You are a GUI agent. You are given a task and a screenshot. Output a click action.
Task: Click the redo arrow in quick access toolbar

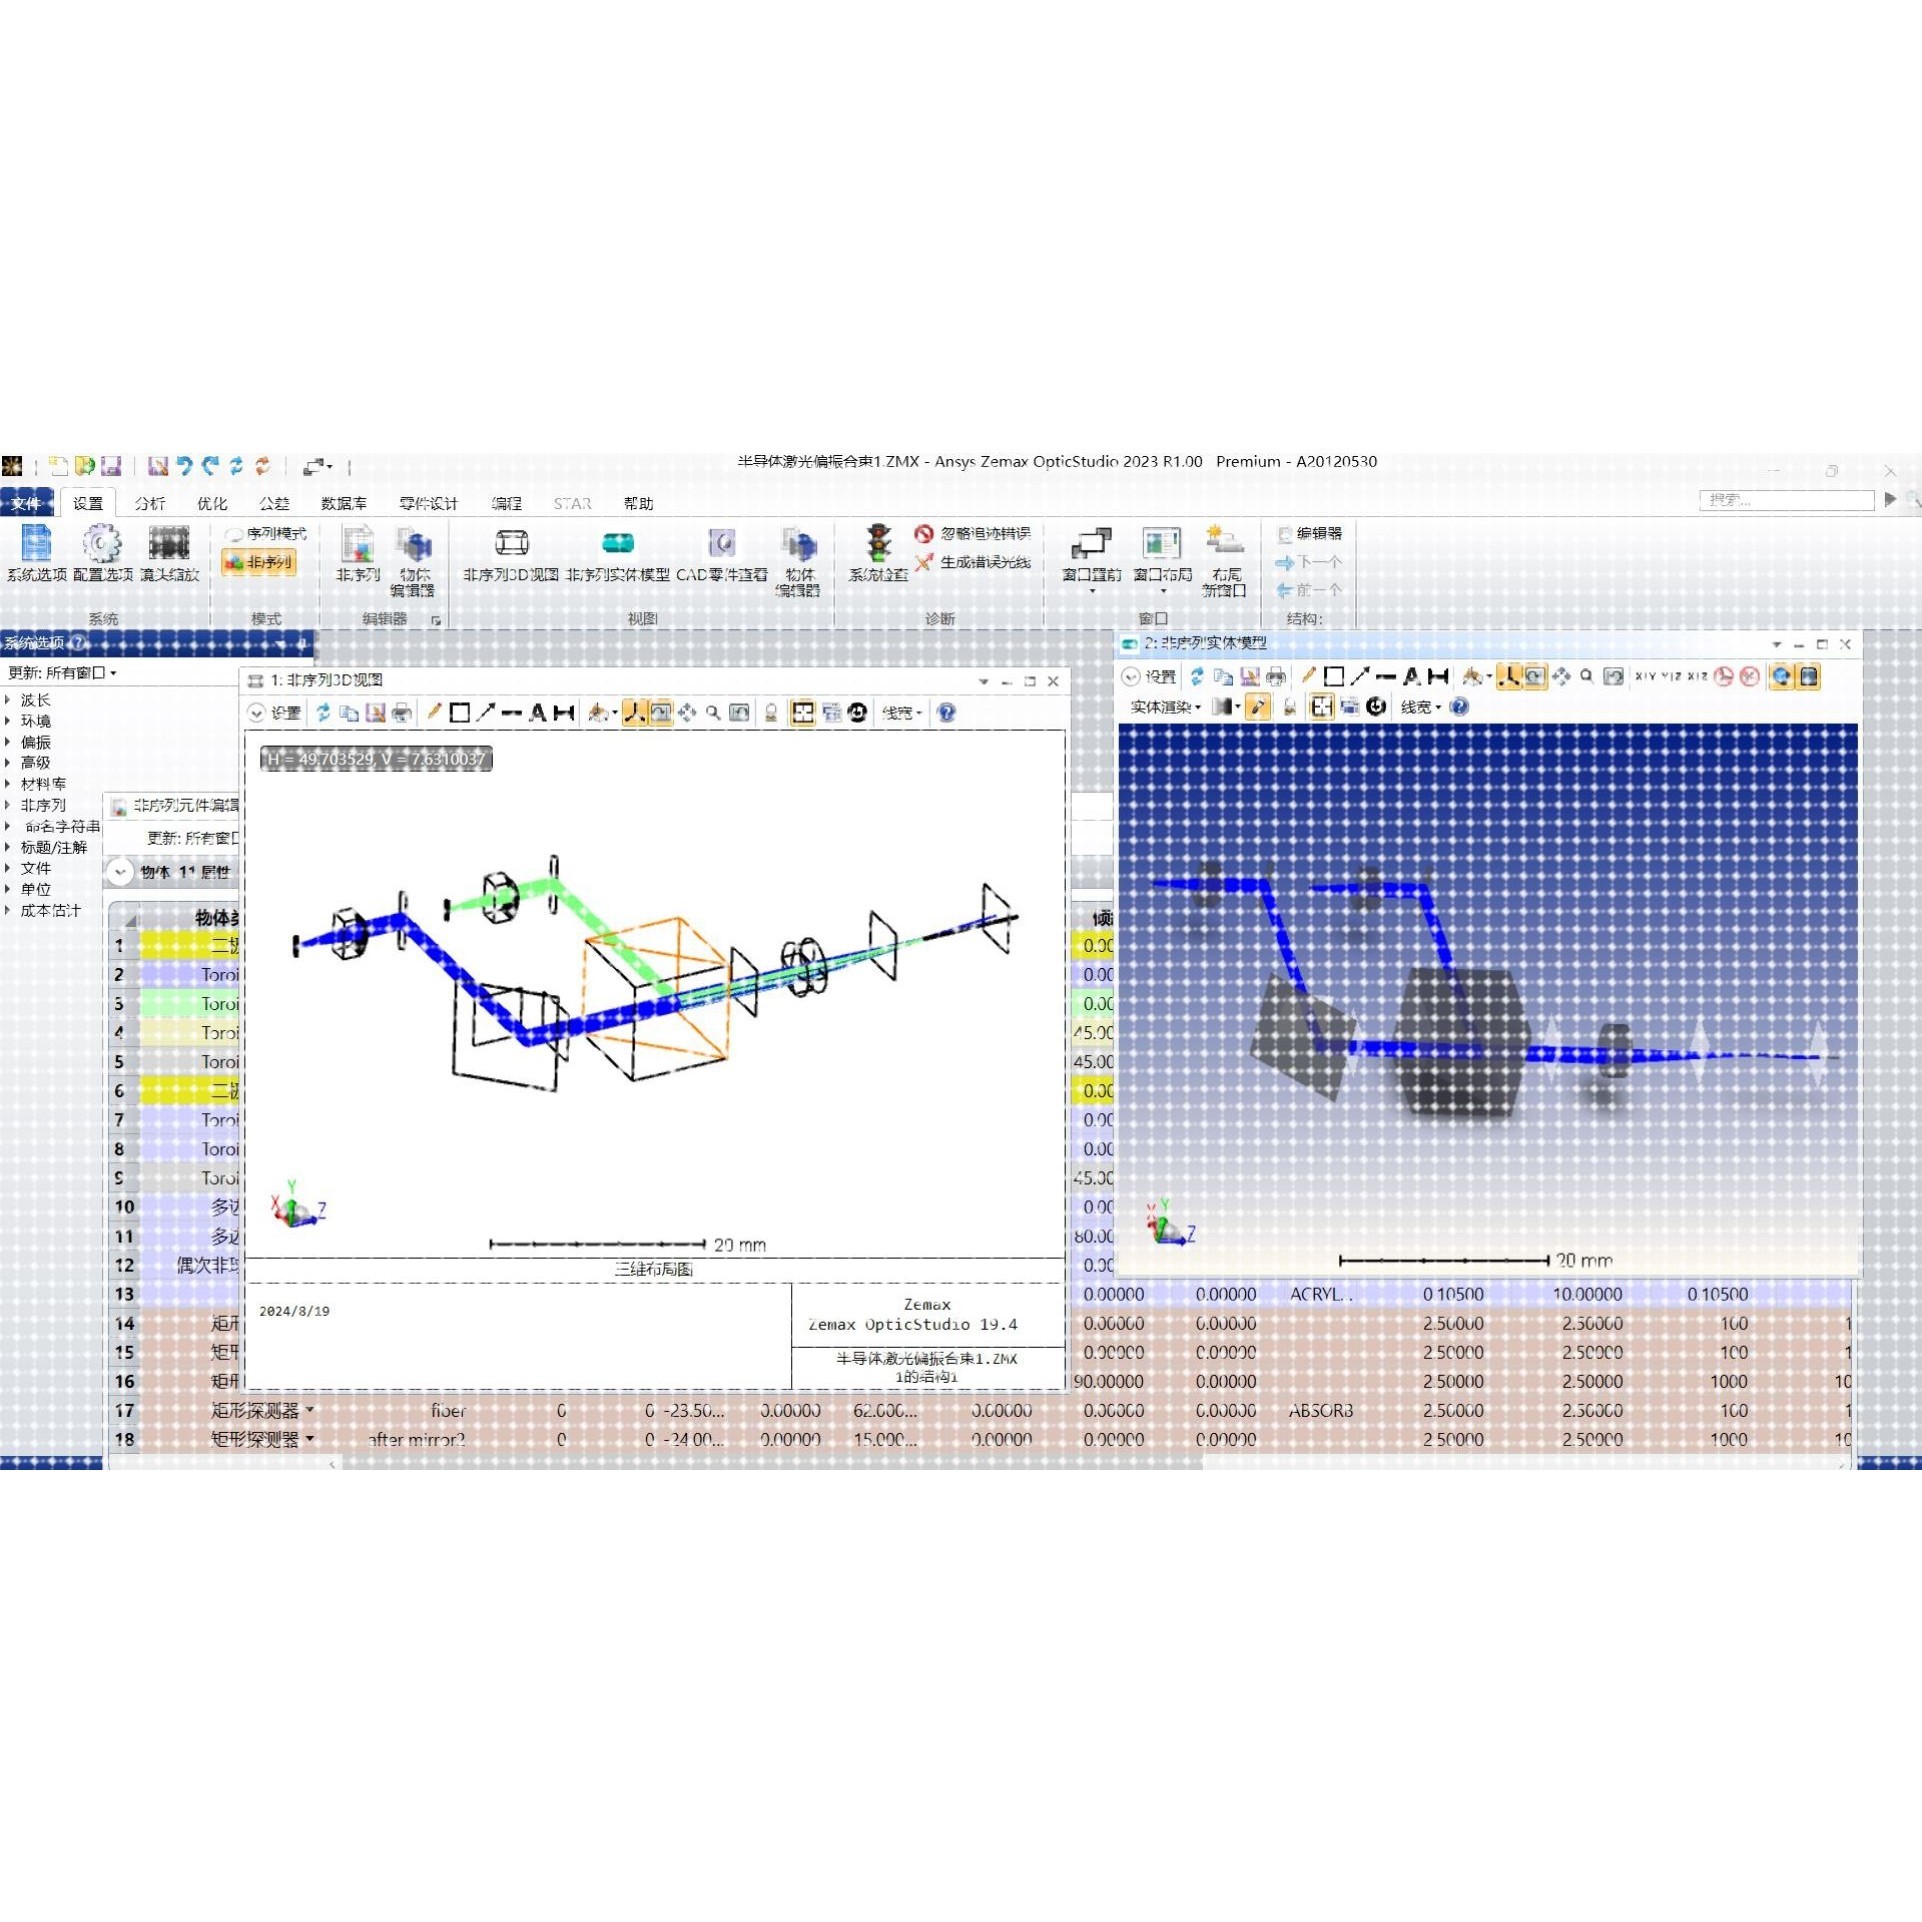pyautogui.click(x=210, y=466)
